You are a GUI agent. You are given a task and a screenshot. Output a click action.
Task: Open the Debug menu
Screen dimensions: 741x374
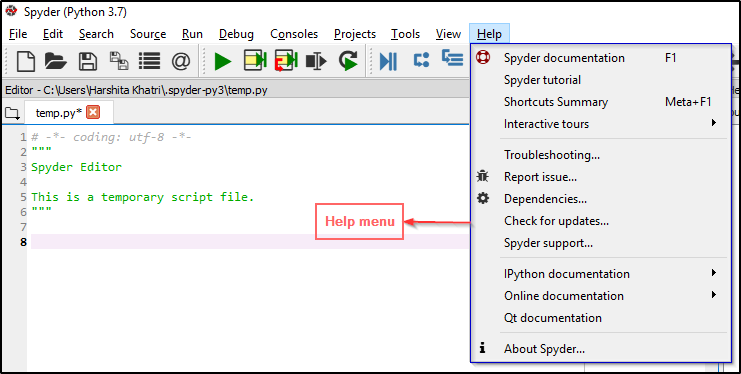(x=236, y=34)
